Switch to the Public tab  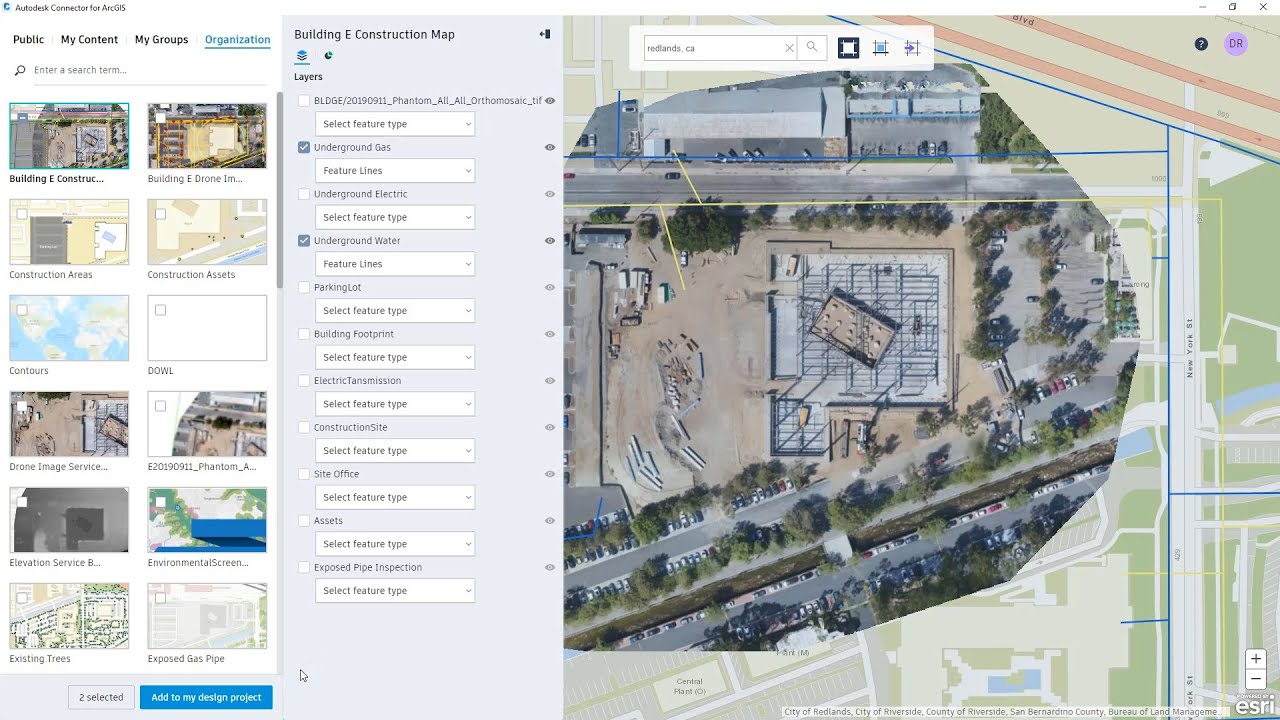point(28,40)
